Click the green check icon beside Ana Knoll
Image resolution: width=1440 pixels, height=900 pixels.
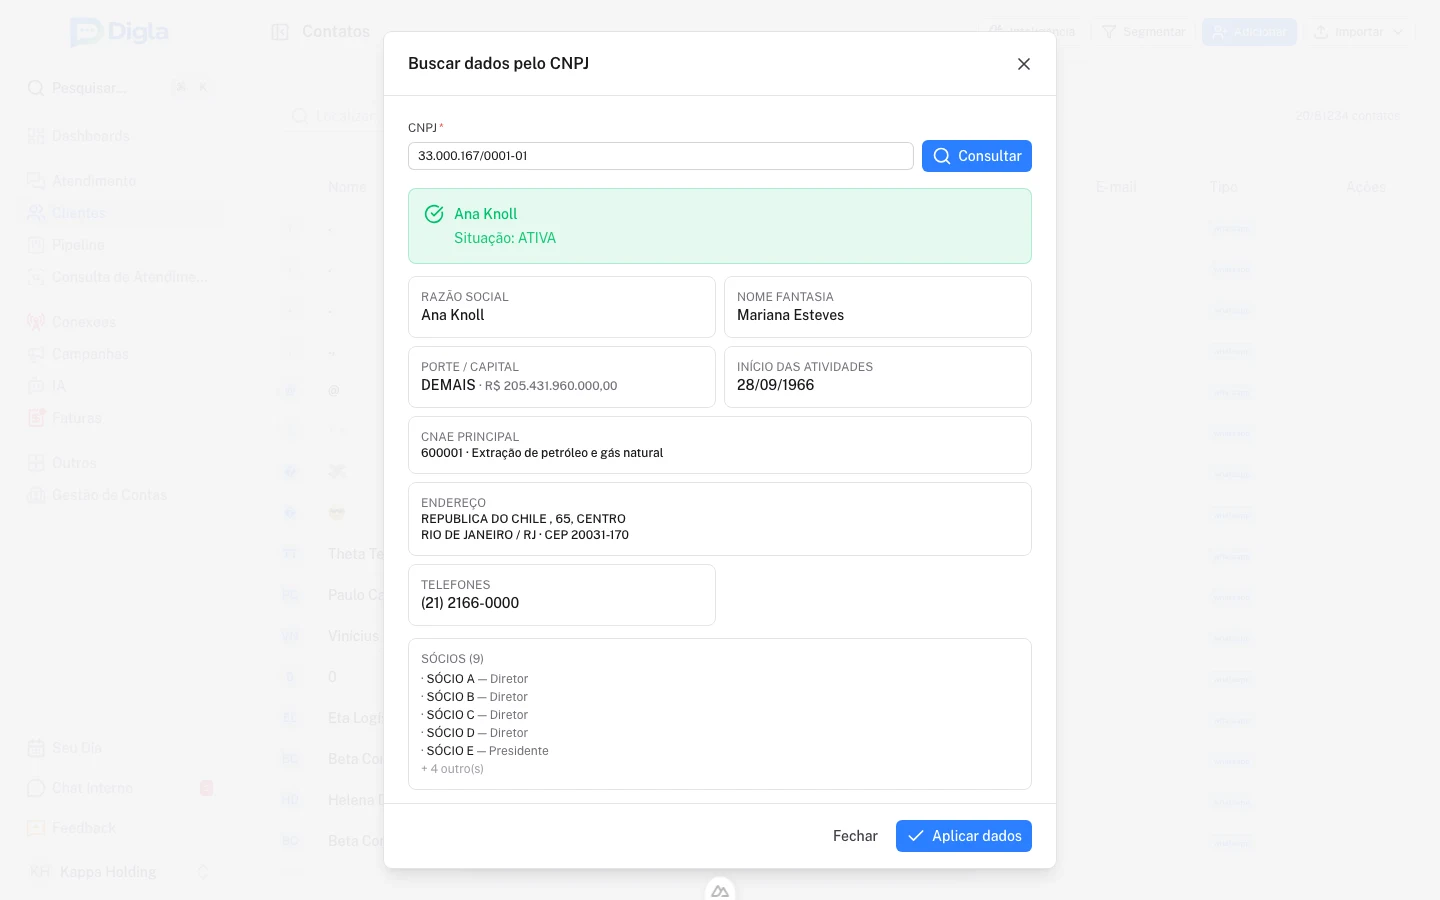(x=434, y=214)
